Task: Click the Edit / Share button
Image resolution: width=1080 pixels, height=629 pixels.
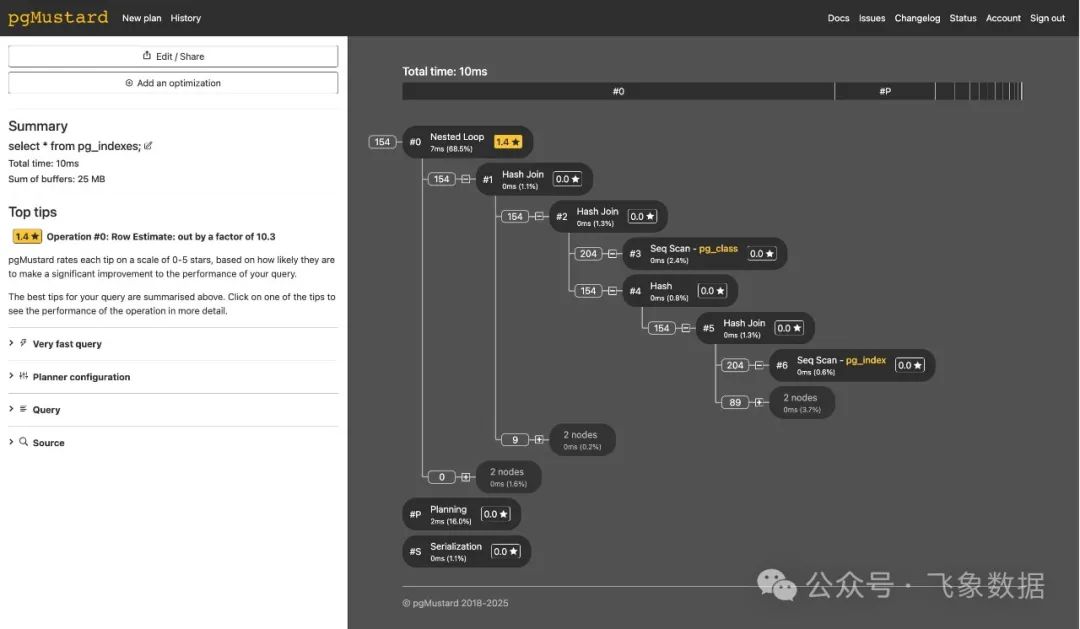Action: click(173, 56)
